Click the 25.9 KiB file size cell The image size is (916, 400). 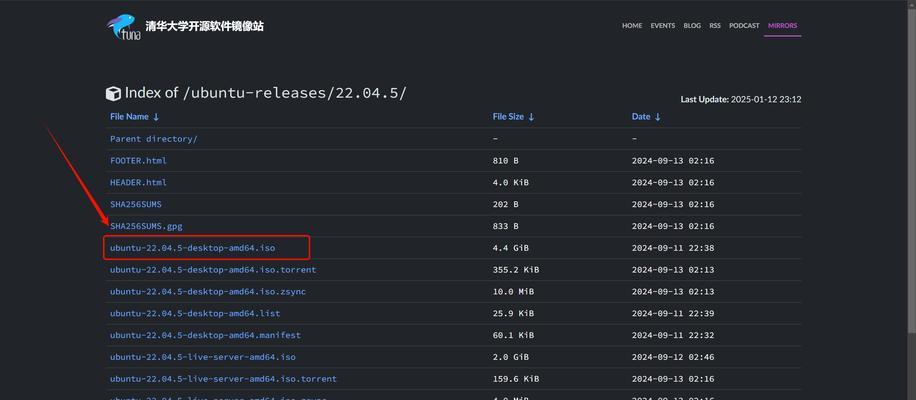pos(513,314)
